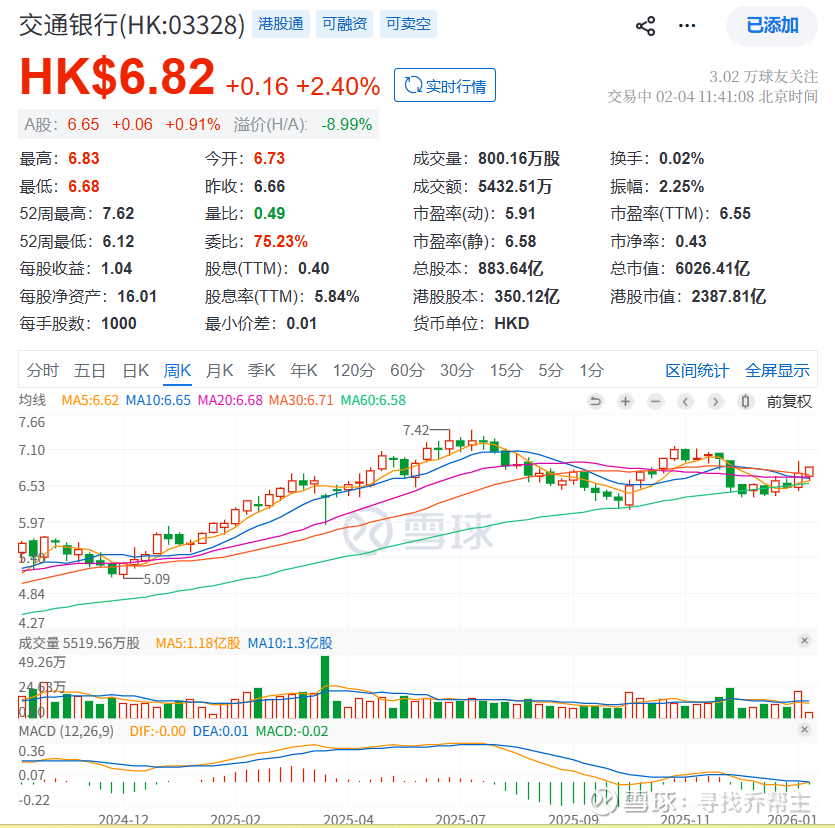Image resolution: width=835 pixels, height=828 pixels.
Task: Select the 可卖空 tag
Action: [408, 24]
